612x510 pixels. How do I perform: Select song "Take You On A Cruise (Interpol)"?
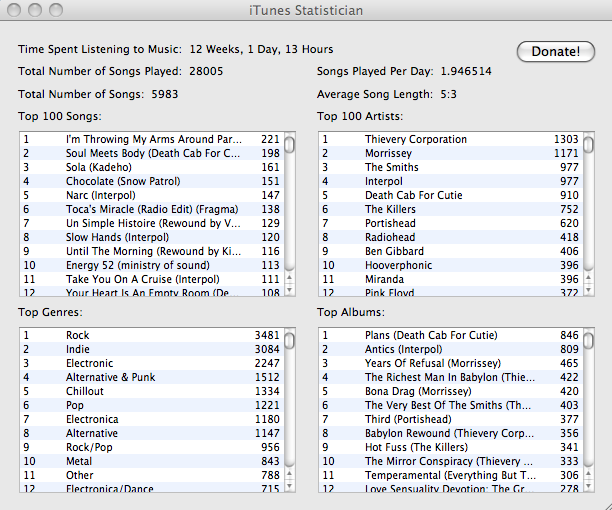(152, 280)
